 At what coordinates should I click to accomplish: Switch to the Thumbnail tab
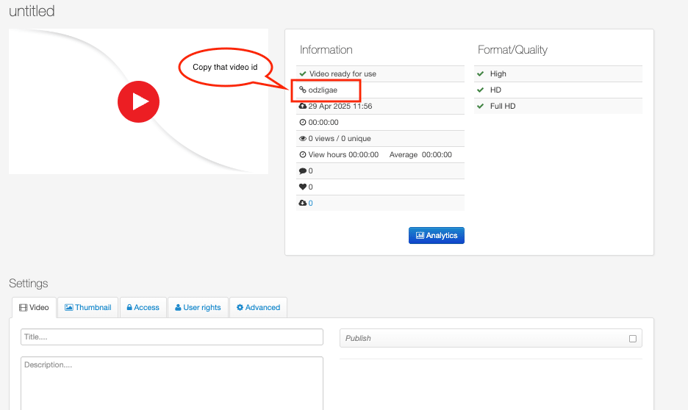88,307
